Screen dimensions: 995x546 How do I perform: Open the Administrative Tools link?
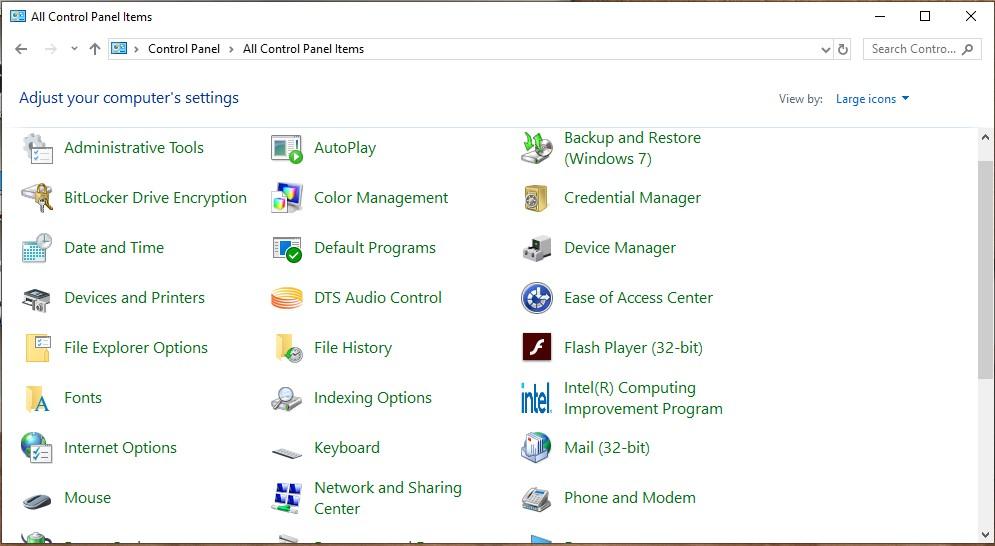(x=134, y=148)
